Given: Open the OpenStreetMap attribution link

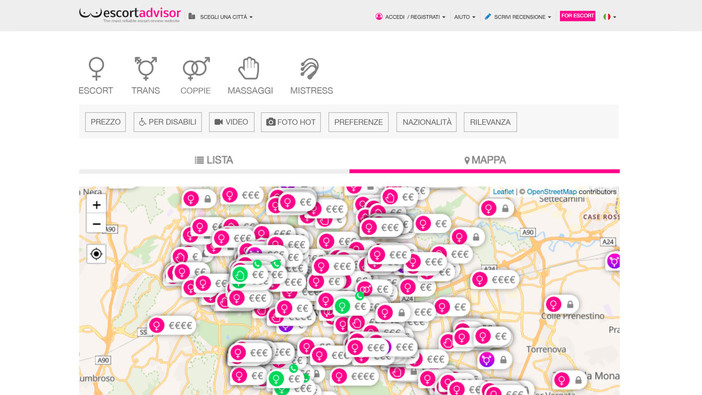Looking at the screenshot, I should point(552,192).
